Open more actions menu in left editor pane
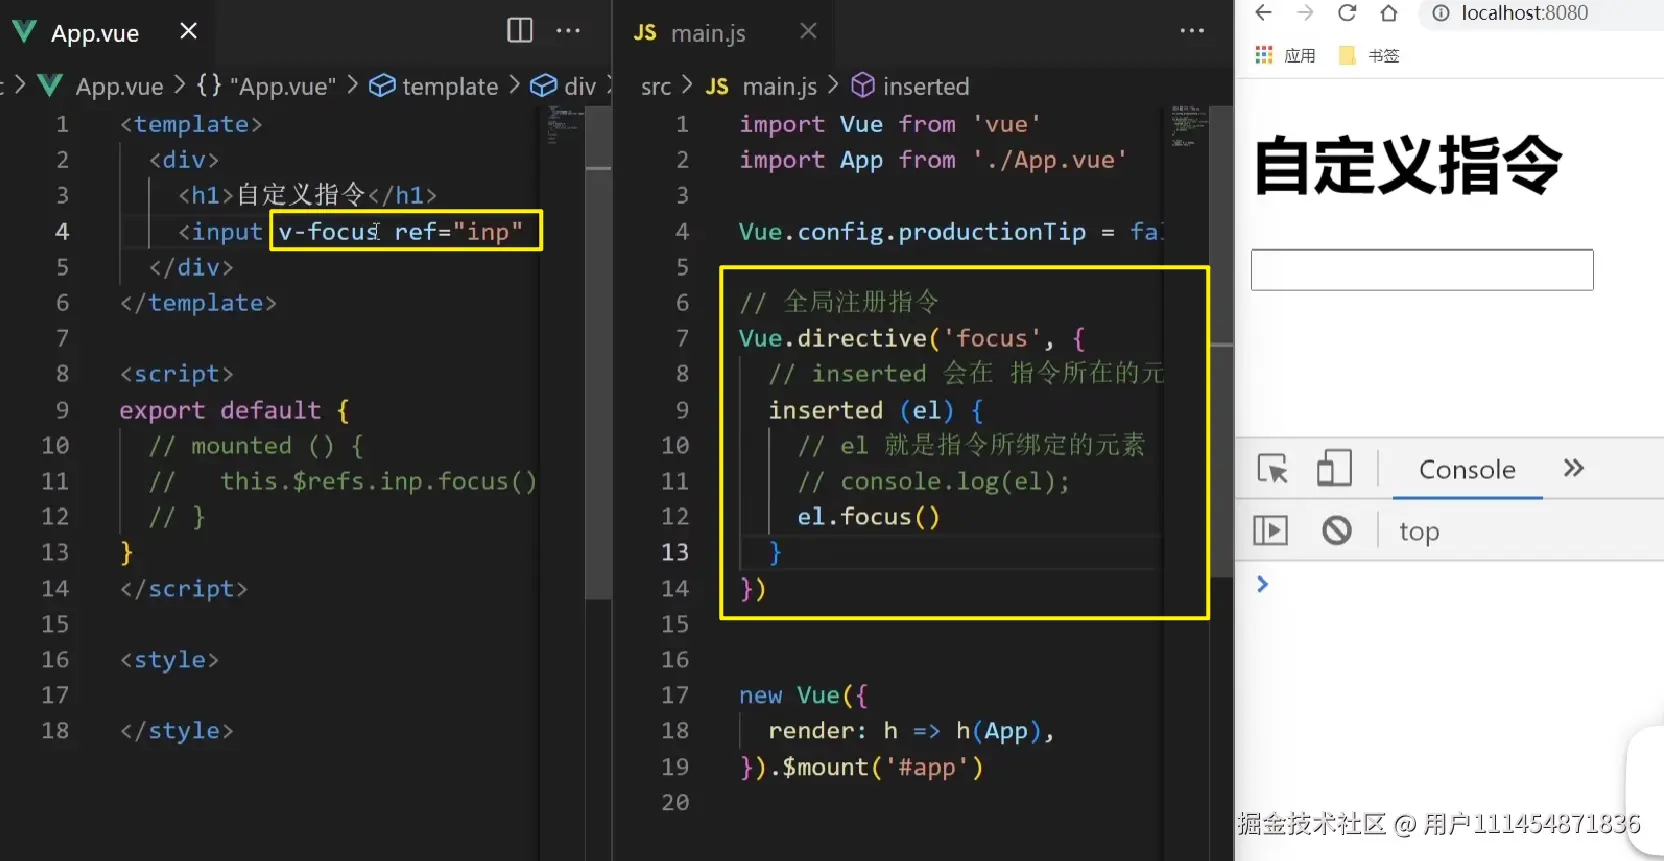1664x861 pixels. pos(568,30)
